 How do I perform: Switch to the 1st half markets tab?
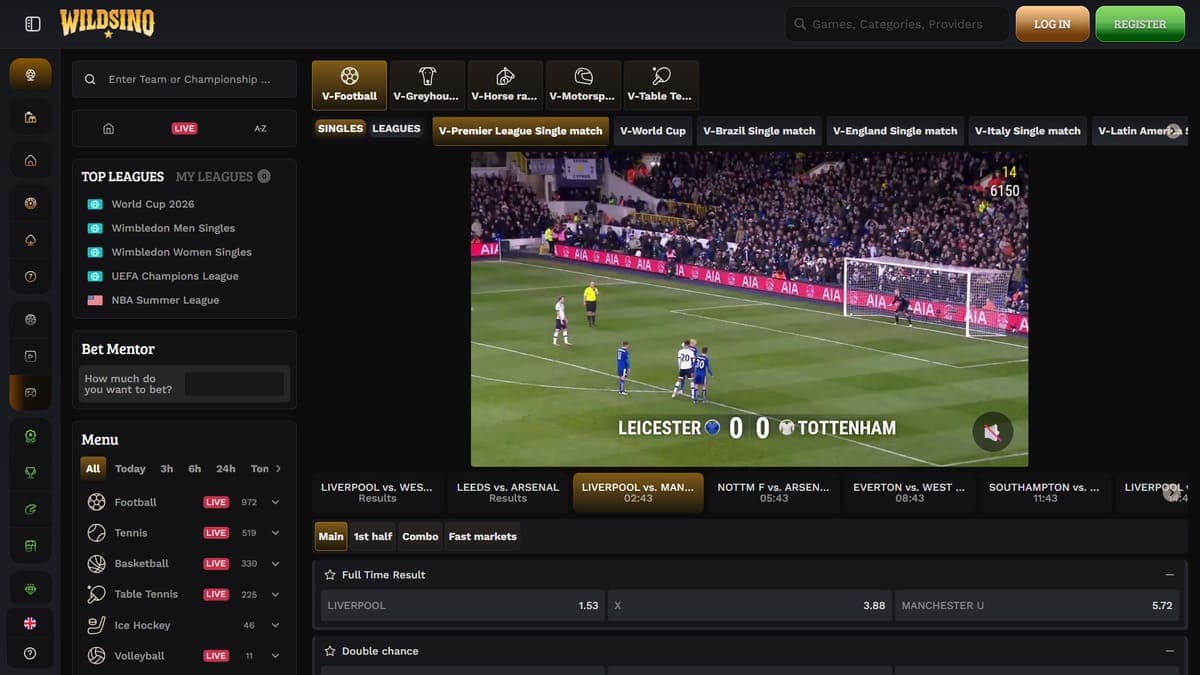pyautogui.click(x=373, y=537)
